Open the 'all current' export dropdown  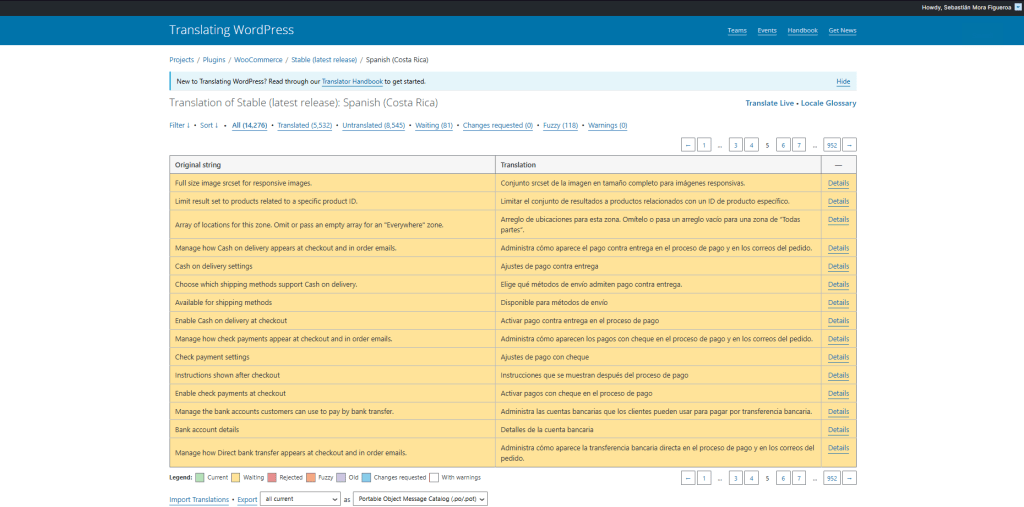point(300,499)
